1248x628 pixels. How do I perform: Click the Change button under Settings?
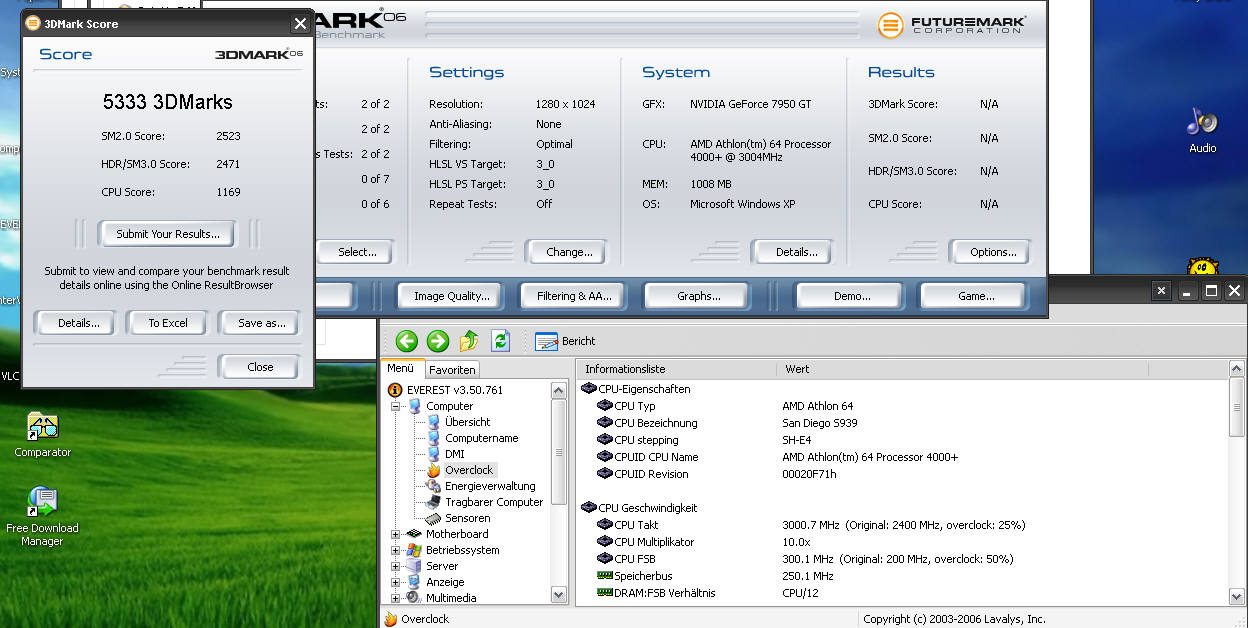pyautogui.click(x=569, y=252)
